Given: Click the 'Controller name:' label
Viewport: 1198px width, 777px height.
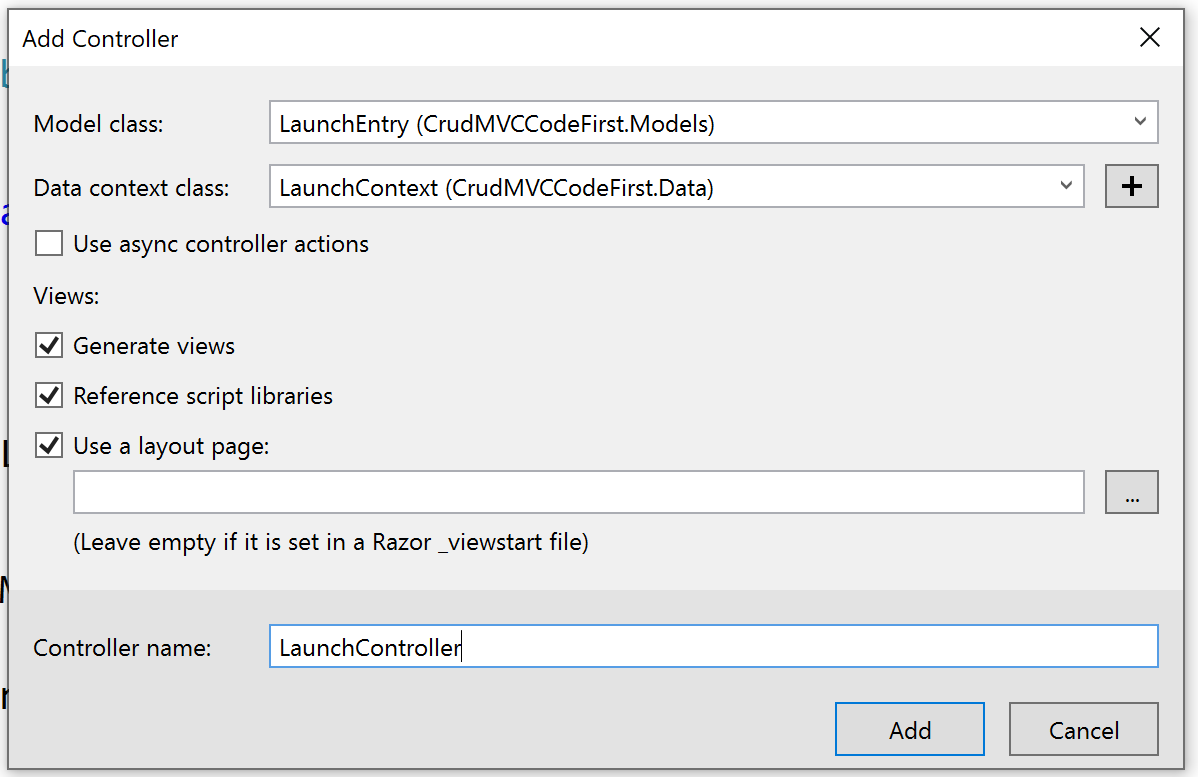Looking at the screenshot, I should pos(122,648).
